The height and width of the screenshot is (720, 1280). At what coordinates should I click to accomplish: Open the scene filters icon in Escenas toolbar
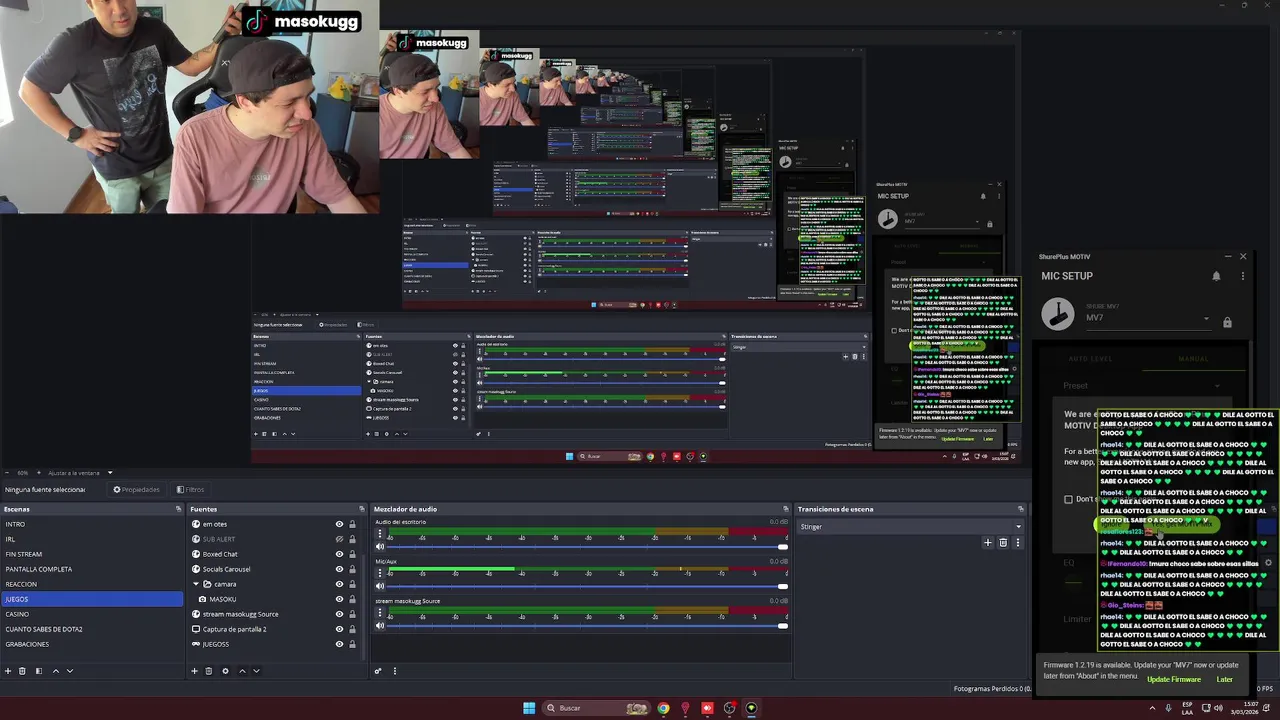(39, 671)
